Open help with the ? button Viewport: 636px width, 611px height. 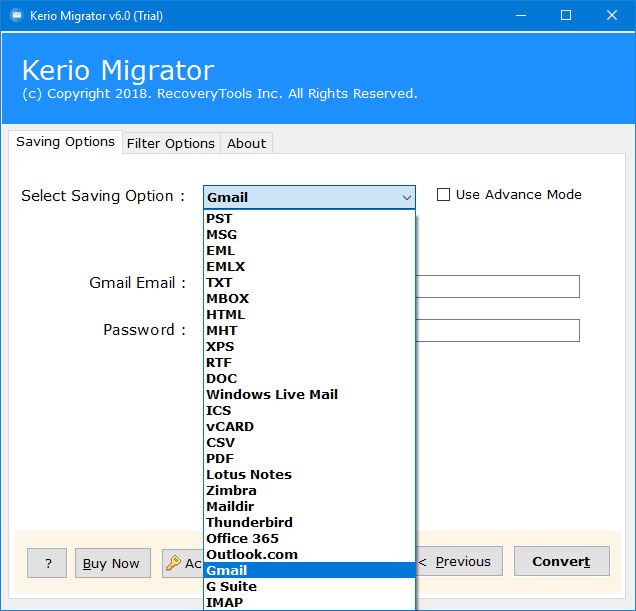[x=47, y=563]
